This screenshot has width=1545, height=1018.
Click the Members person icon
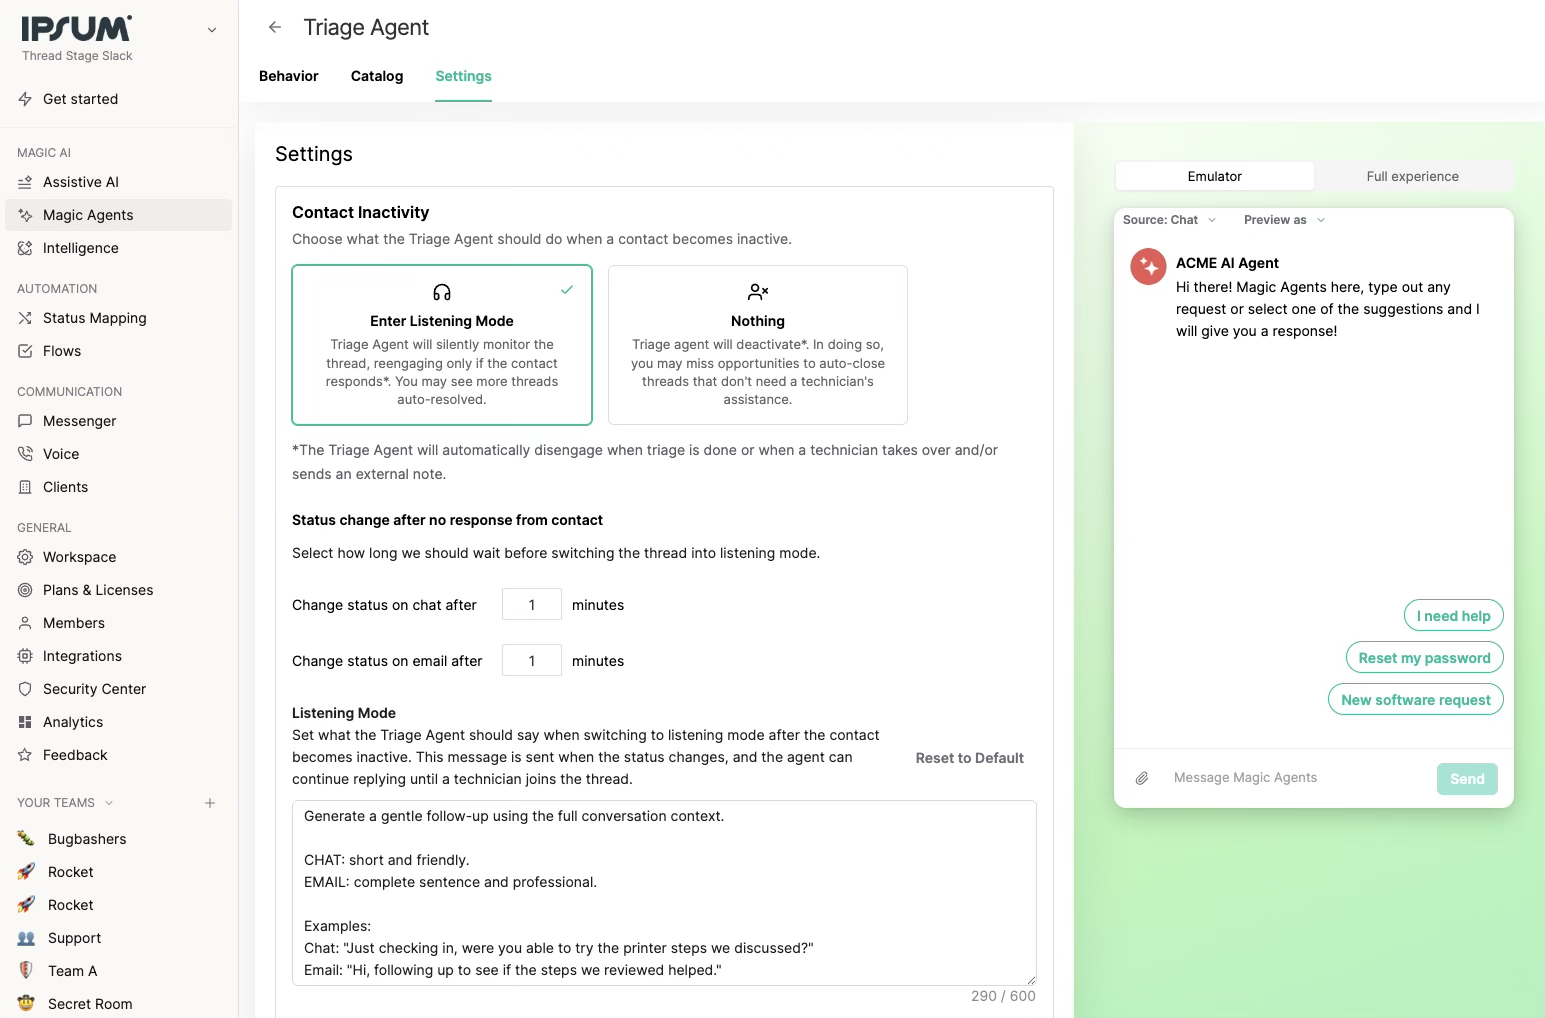[25, 623]
